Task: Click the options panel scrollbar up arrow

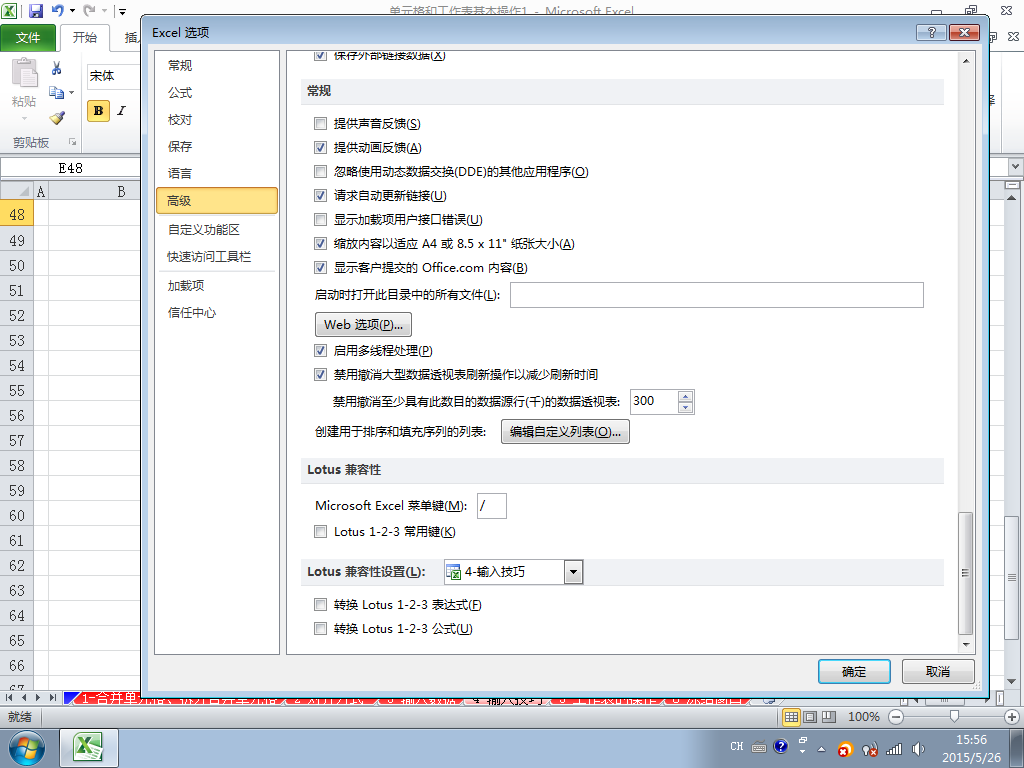Action: pos(965,61)
